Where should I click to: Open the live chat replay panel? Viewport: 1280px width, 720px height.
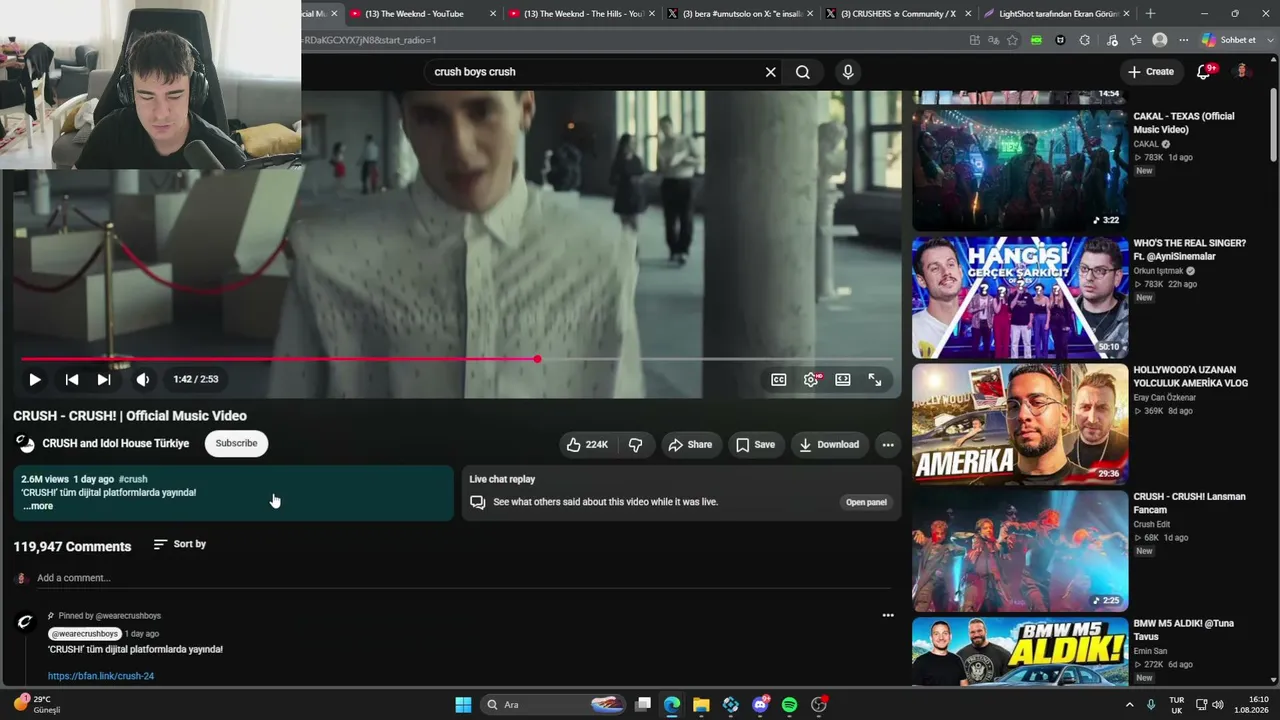(x=866, y=502)
